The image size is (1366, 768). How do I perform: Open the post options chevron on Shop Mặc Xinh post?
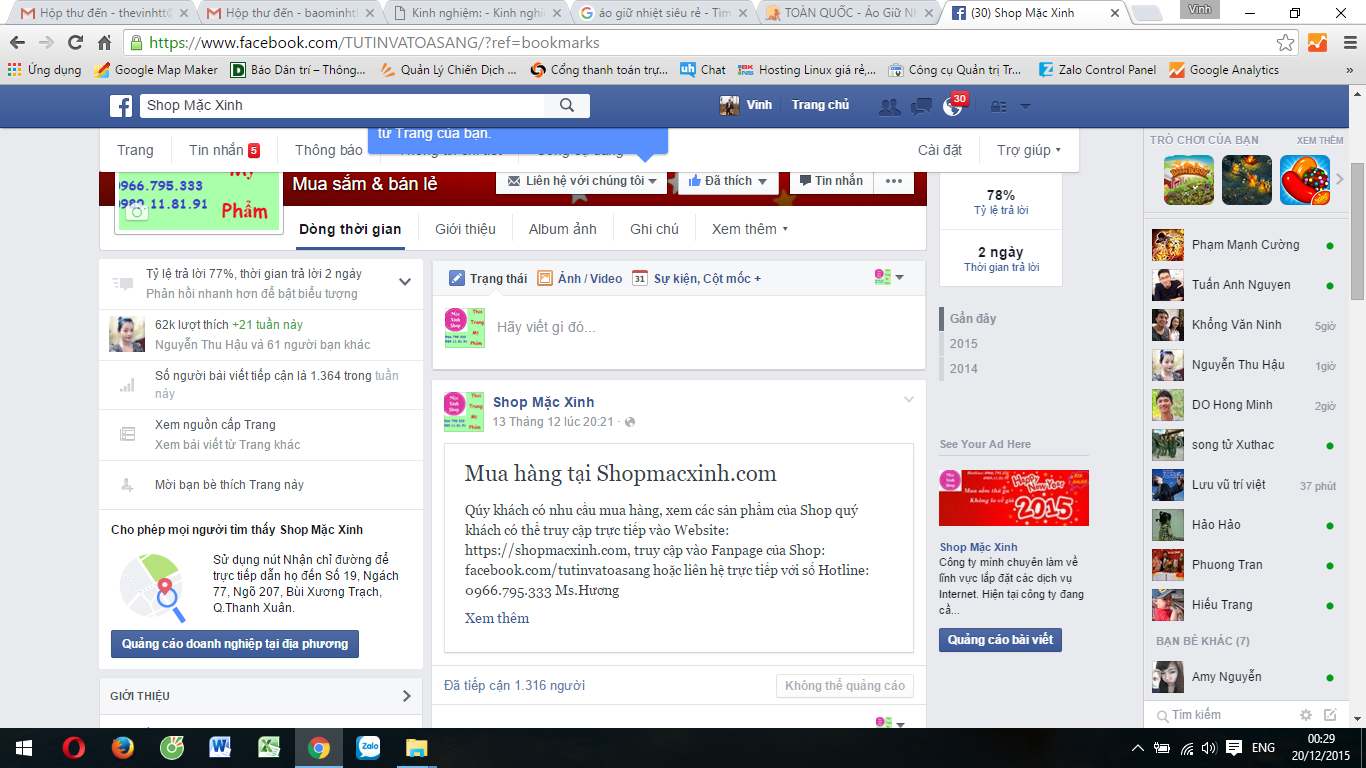909,400
